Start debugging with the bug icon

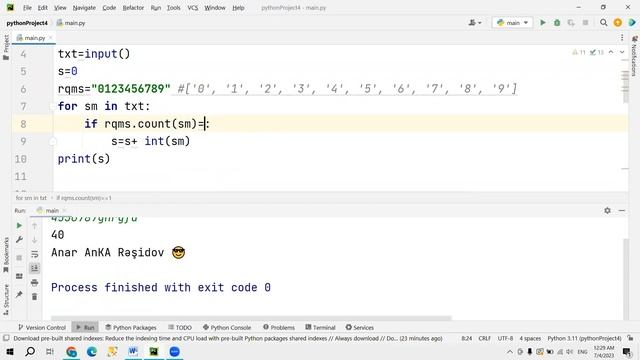tap(557, 23)
